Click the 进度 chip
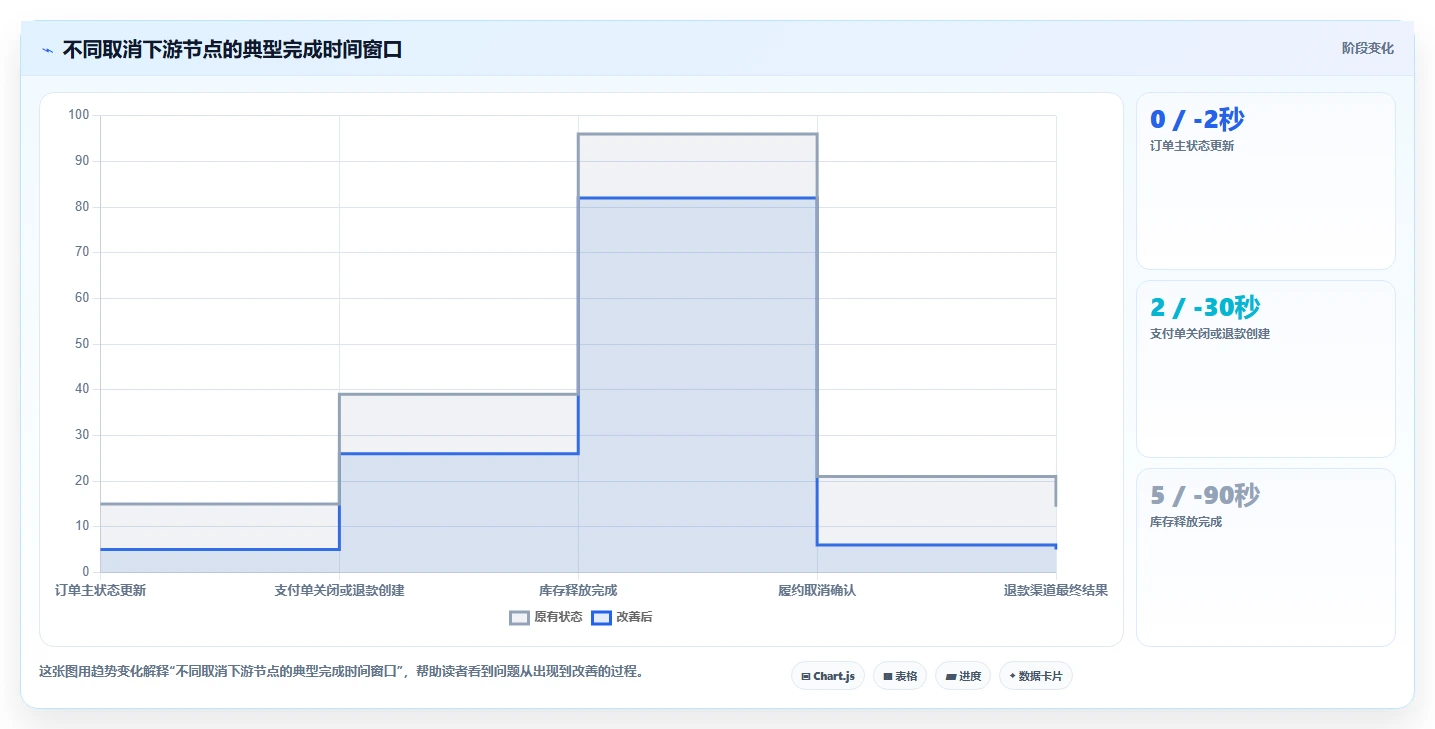This screenshot has height=729, width=1435. (963, 676)
